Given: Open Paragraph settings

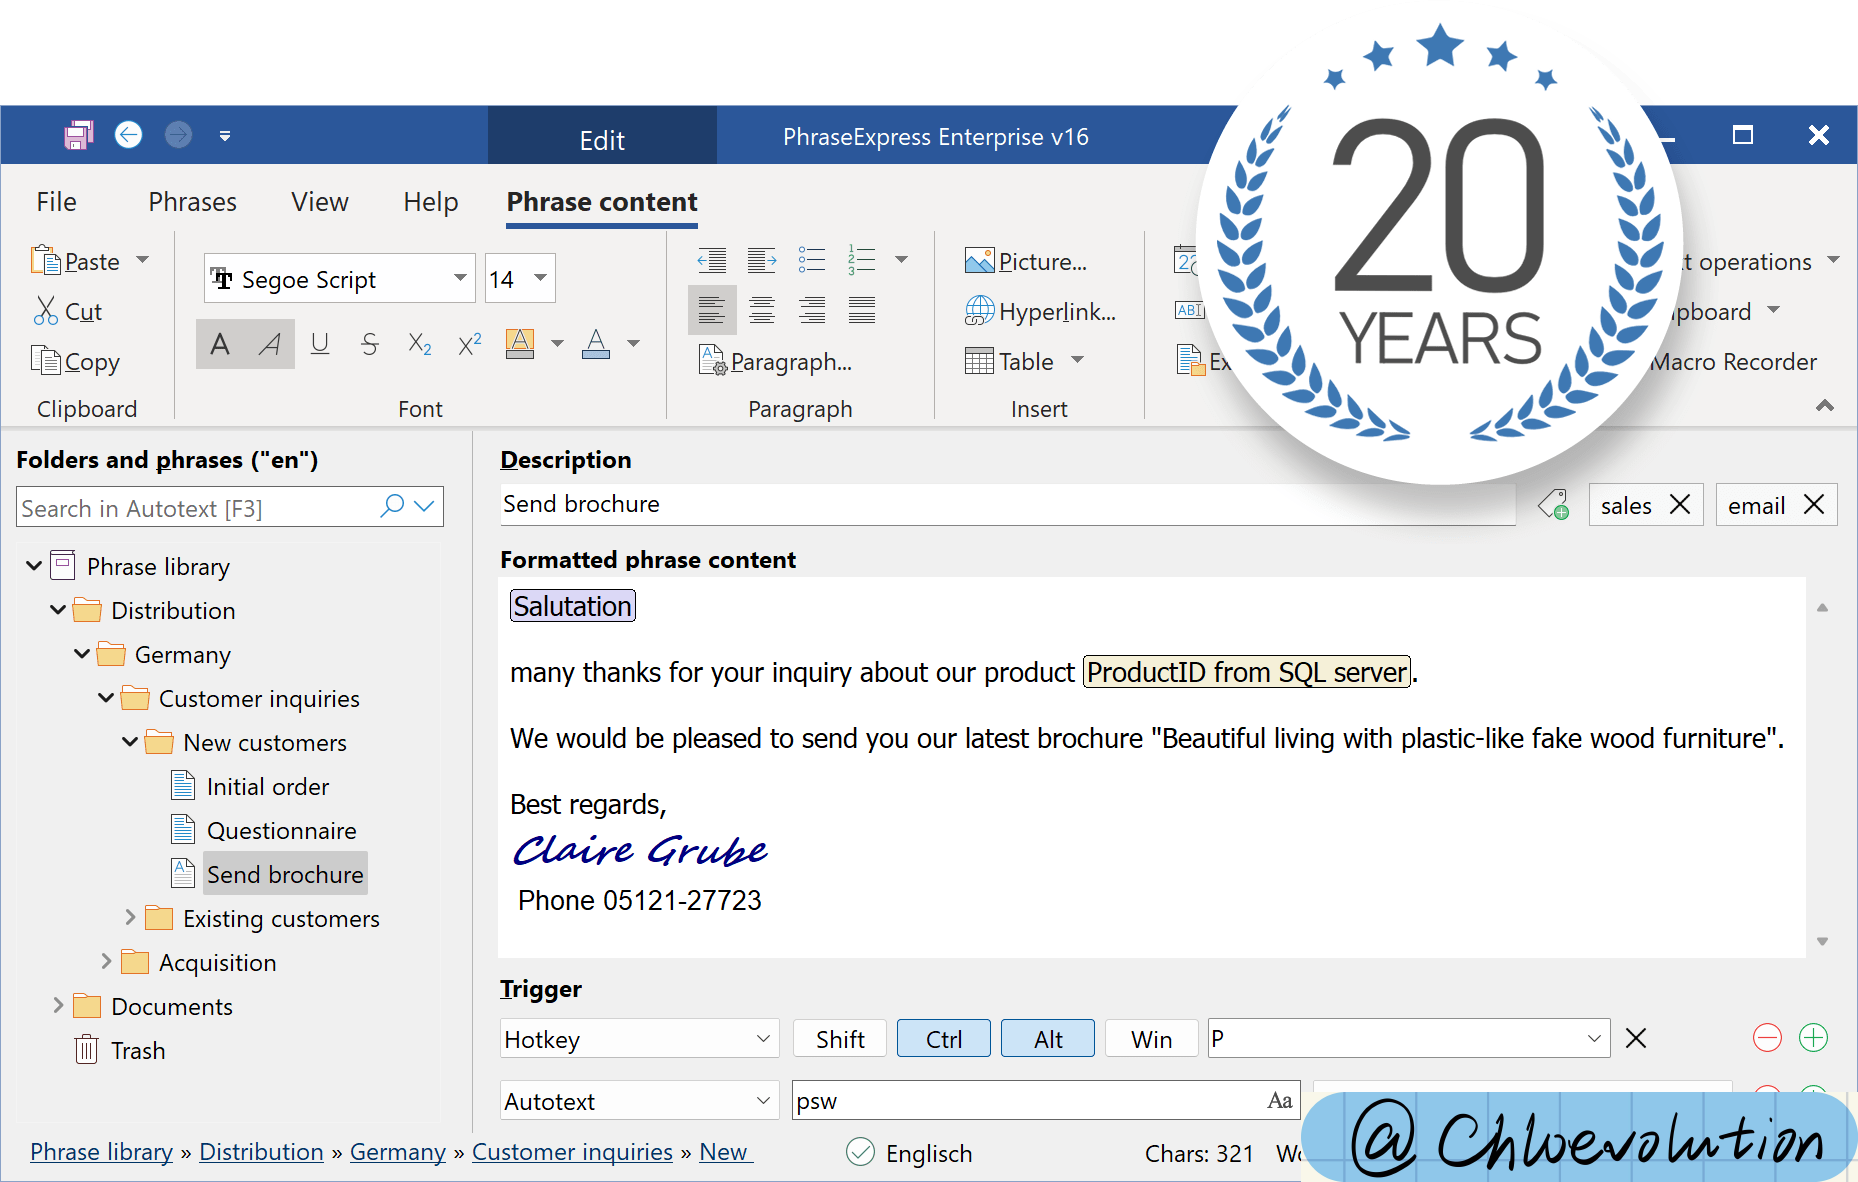Looking at the screenshot, I should point(776,361).
